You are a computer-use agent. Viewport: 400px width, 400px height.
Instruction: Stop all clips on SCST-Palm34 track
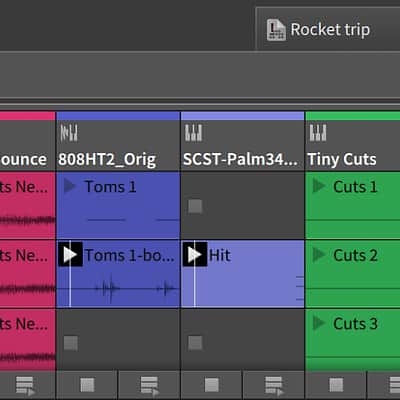point(212,385)
